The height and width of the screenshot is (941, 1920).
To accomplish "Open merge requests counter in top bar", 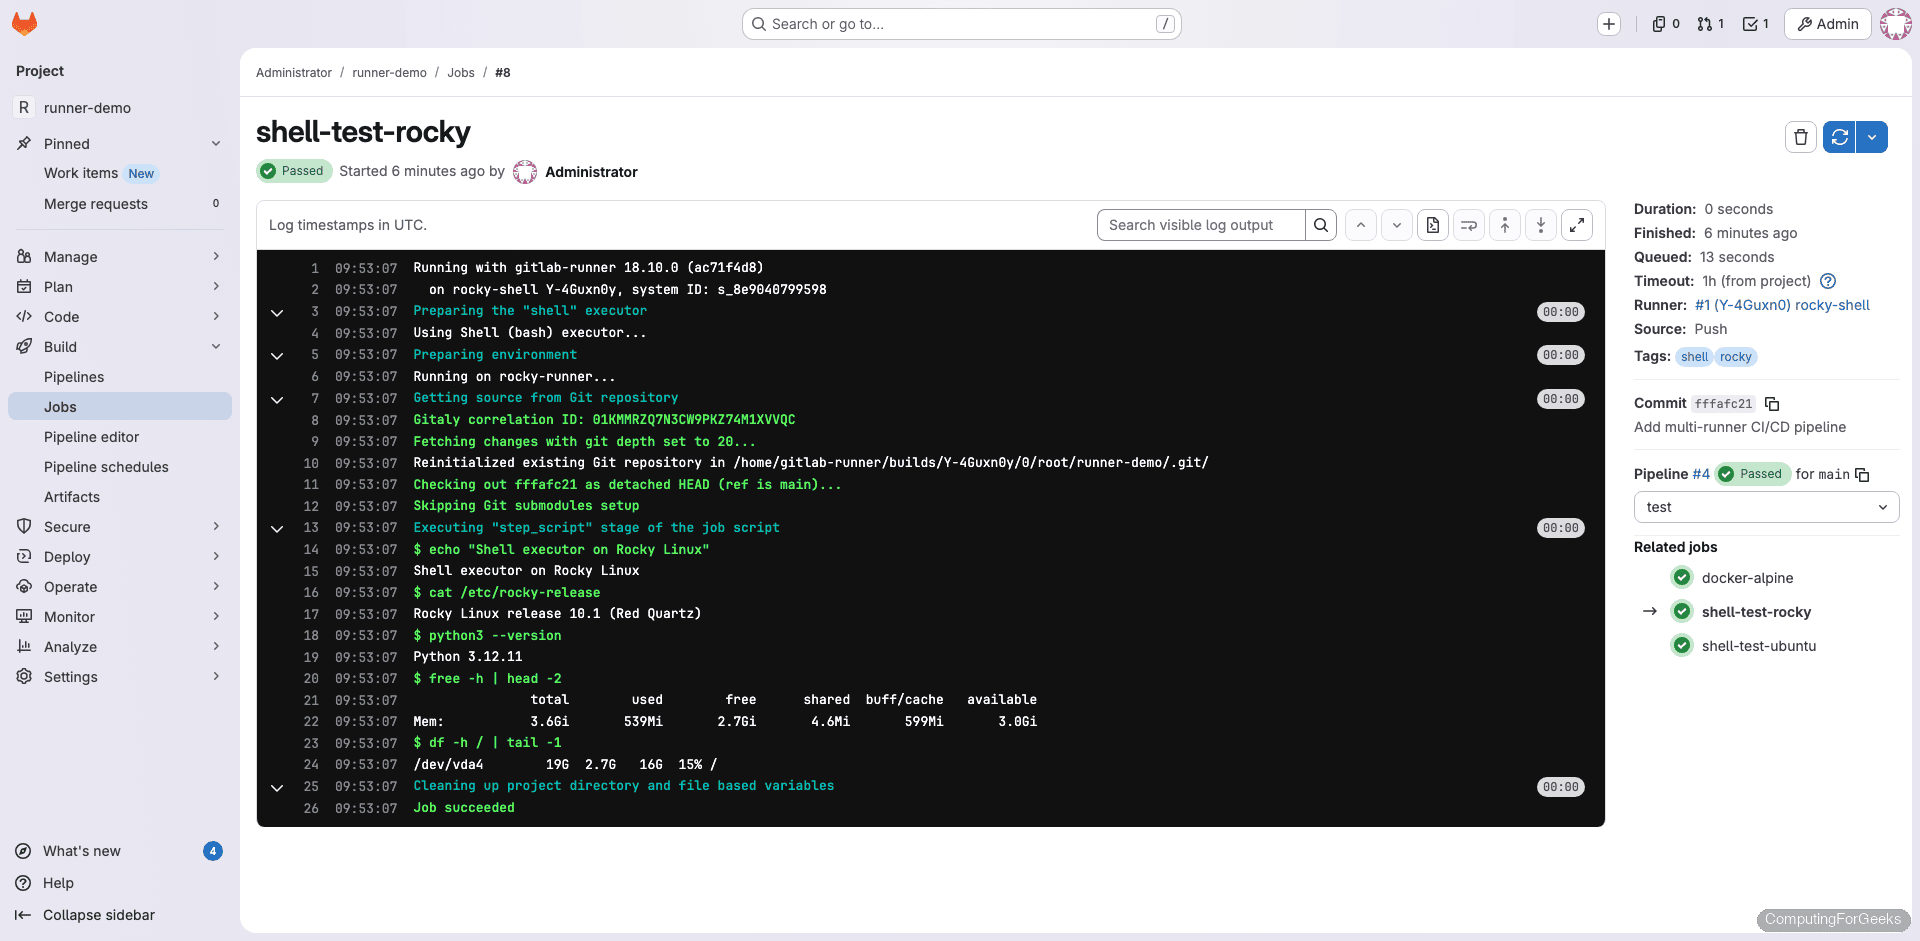I will pyautogui.click(x=1711, y=23).
